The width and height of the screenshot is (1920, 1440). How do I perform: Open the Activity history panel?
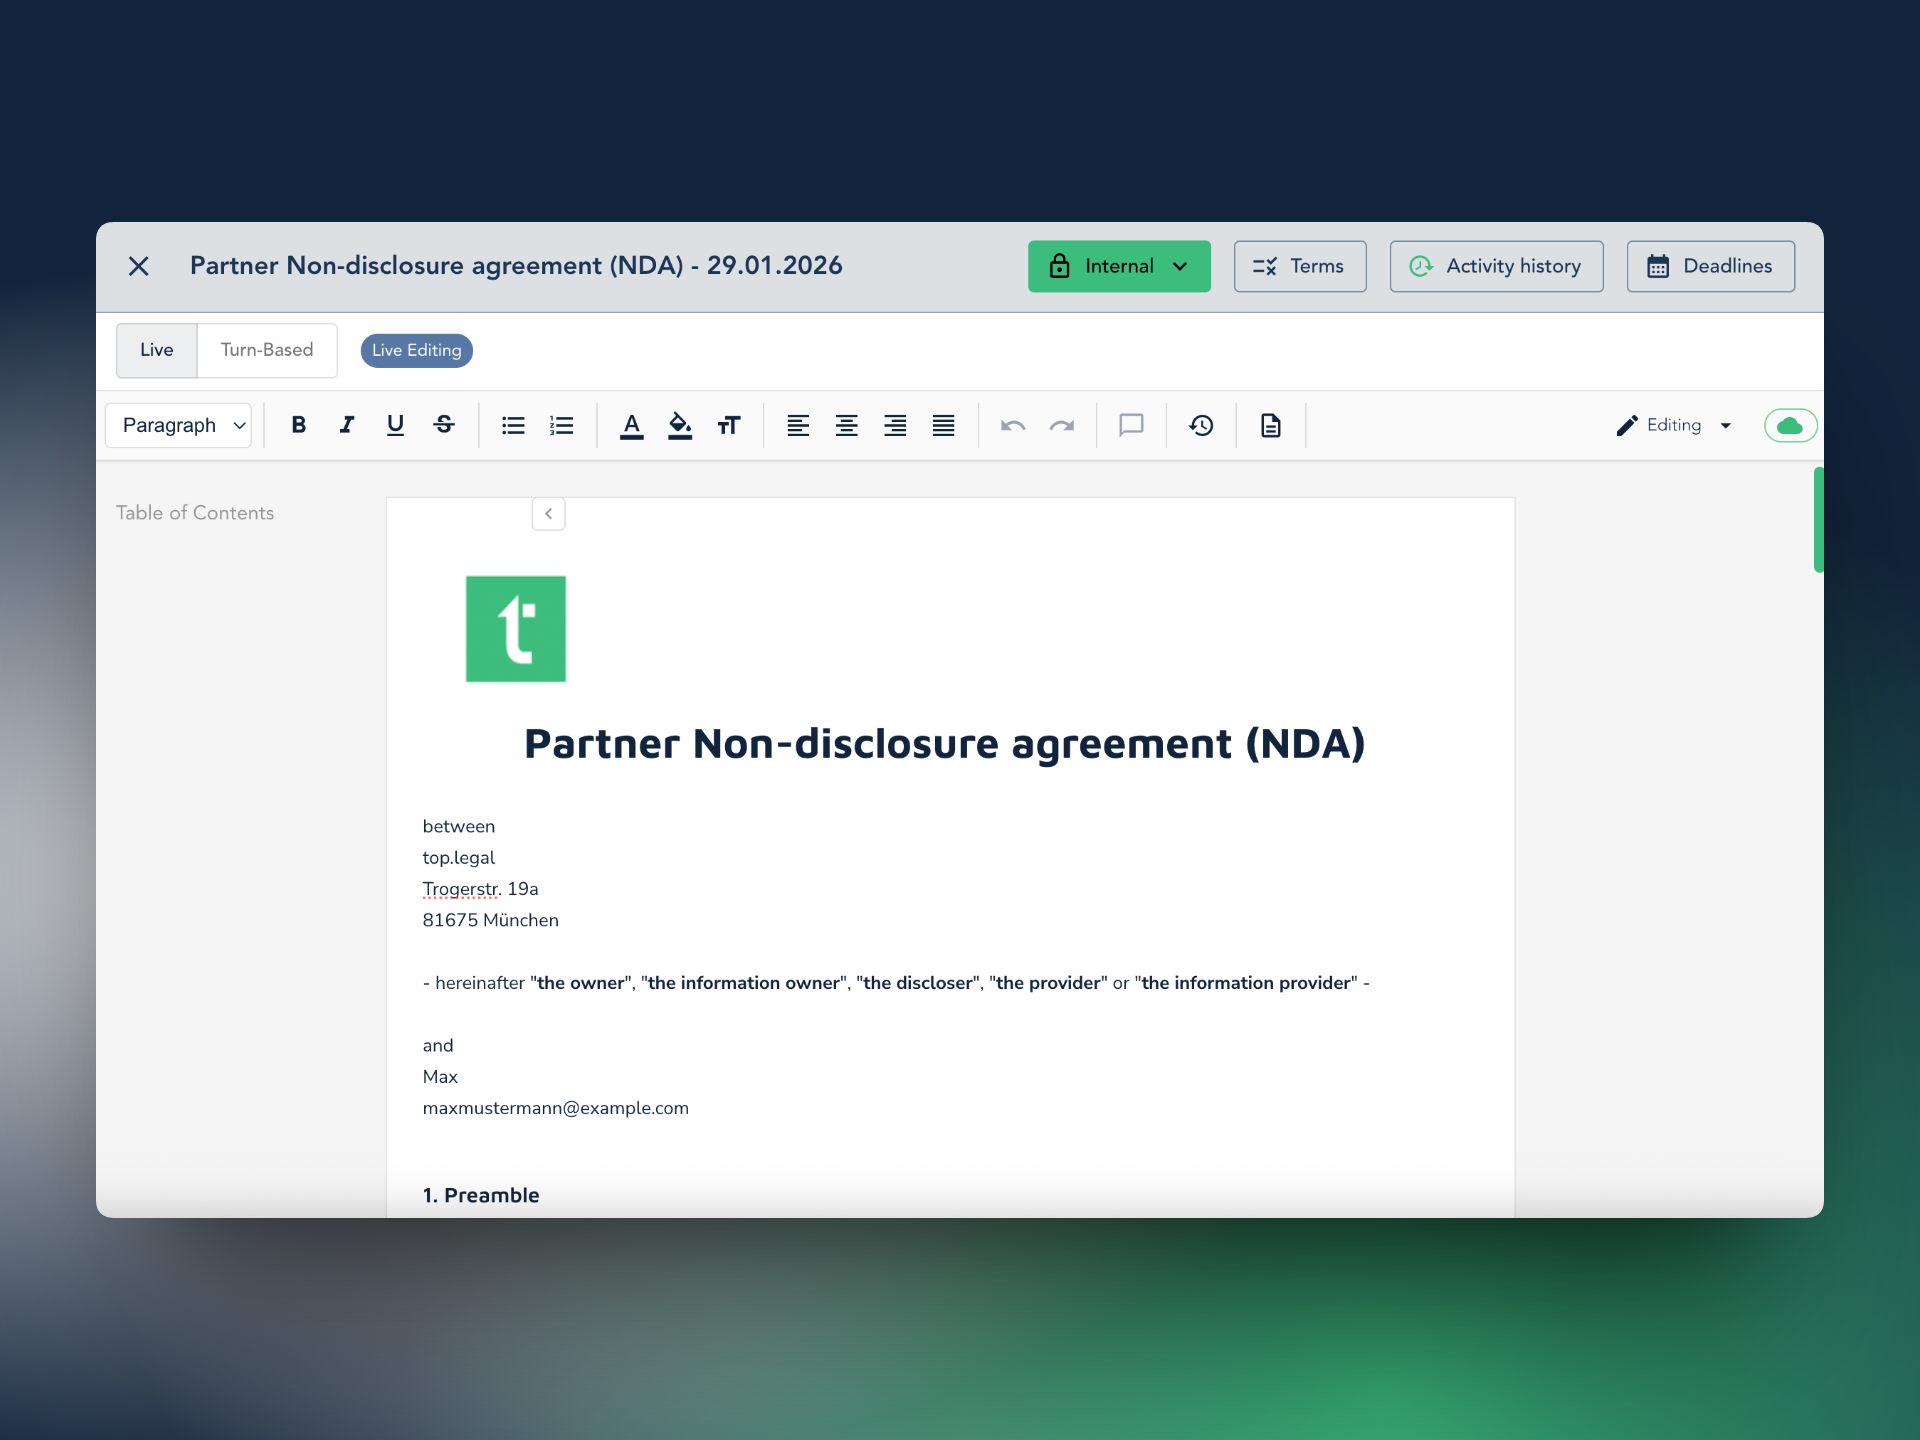pos(1496,266)
